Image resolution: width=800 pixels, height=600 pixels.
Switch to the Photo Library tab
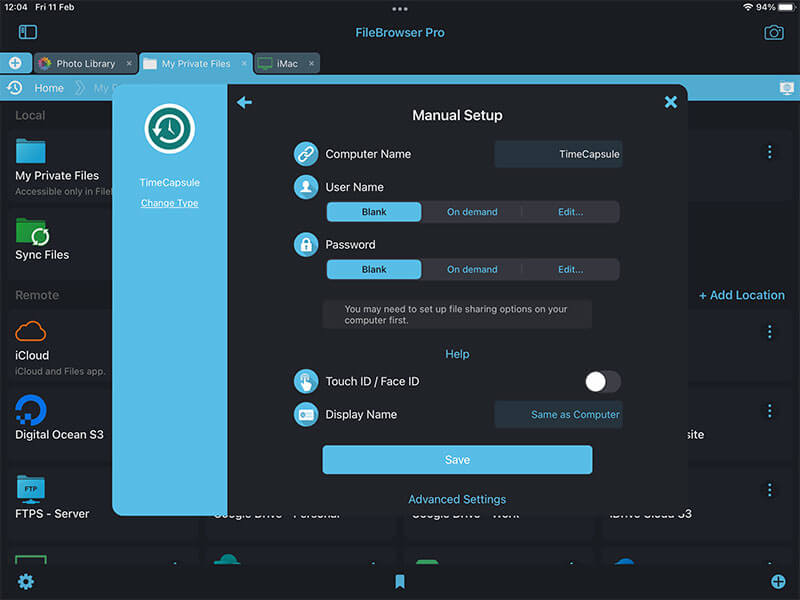[85, 63]
